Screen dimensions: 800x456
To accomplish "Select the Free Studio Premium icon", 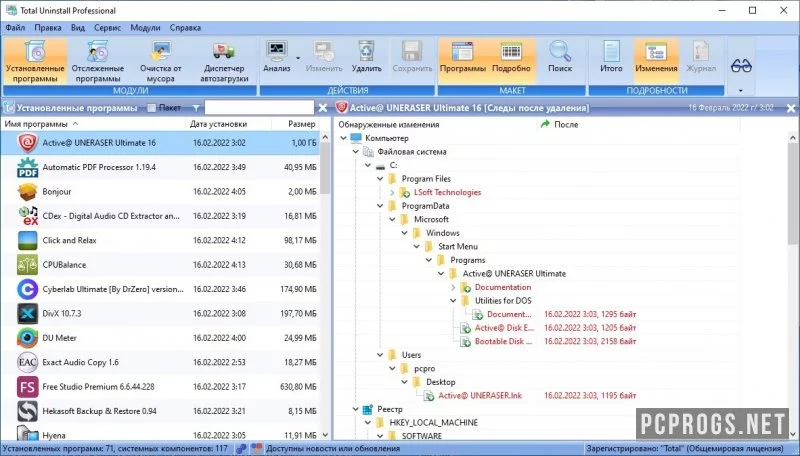I will 28,387.
